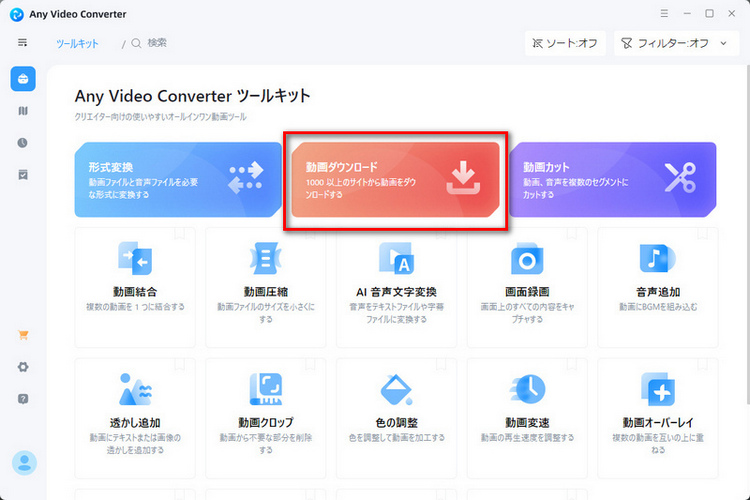This screenshot has width=750, height=500.
Task: Click the 動画変速 title text
Action: (x=527, y=423)
